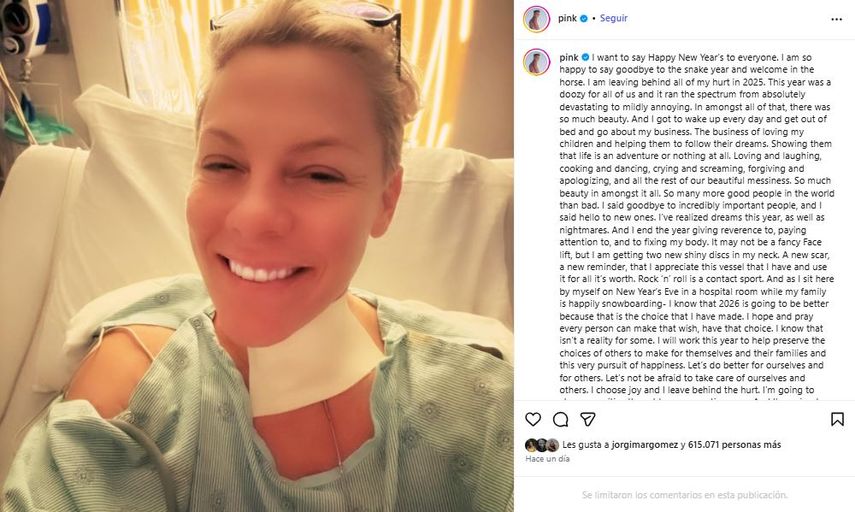This screenshot has height=512, width=855.
Task: Save the post with the bookmark icon
Action: pos(837,419)
